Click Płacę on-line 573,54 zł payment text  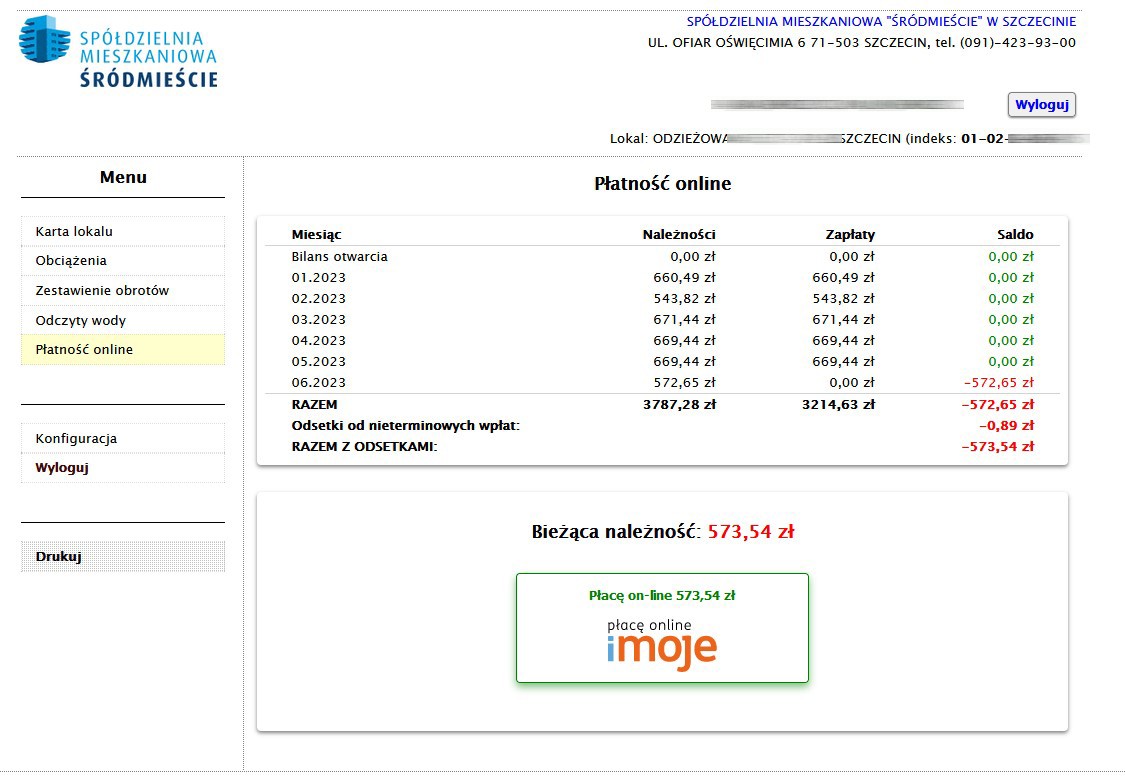point(661,595)
